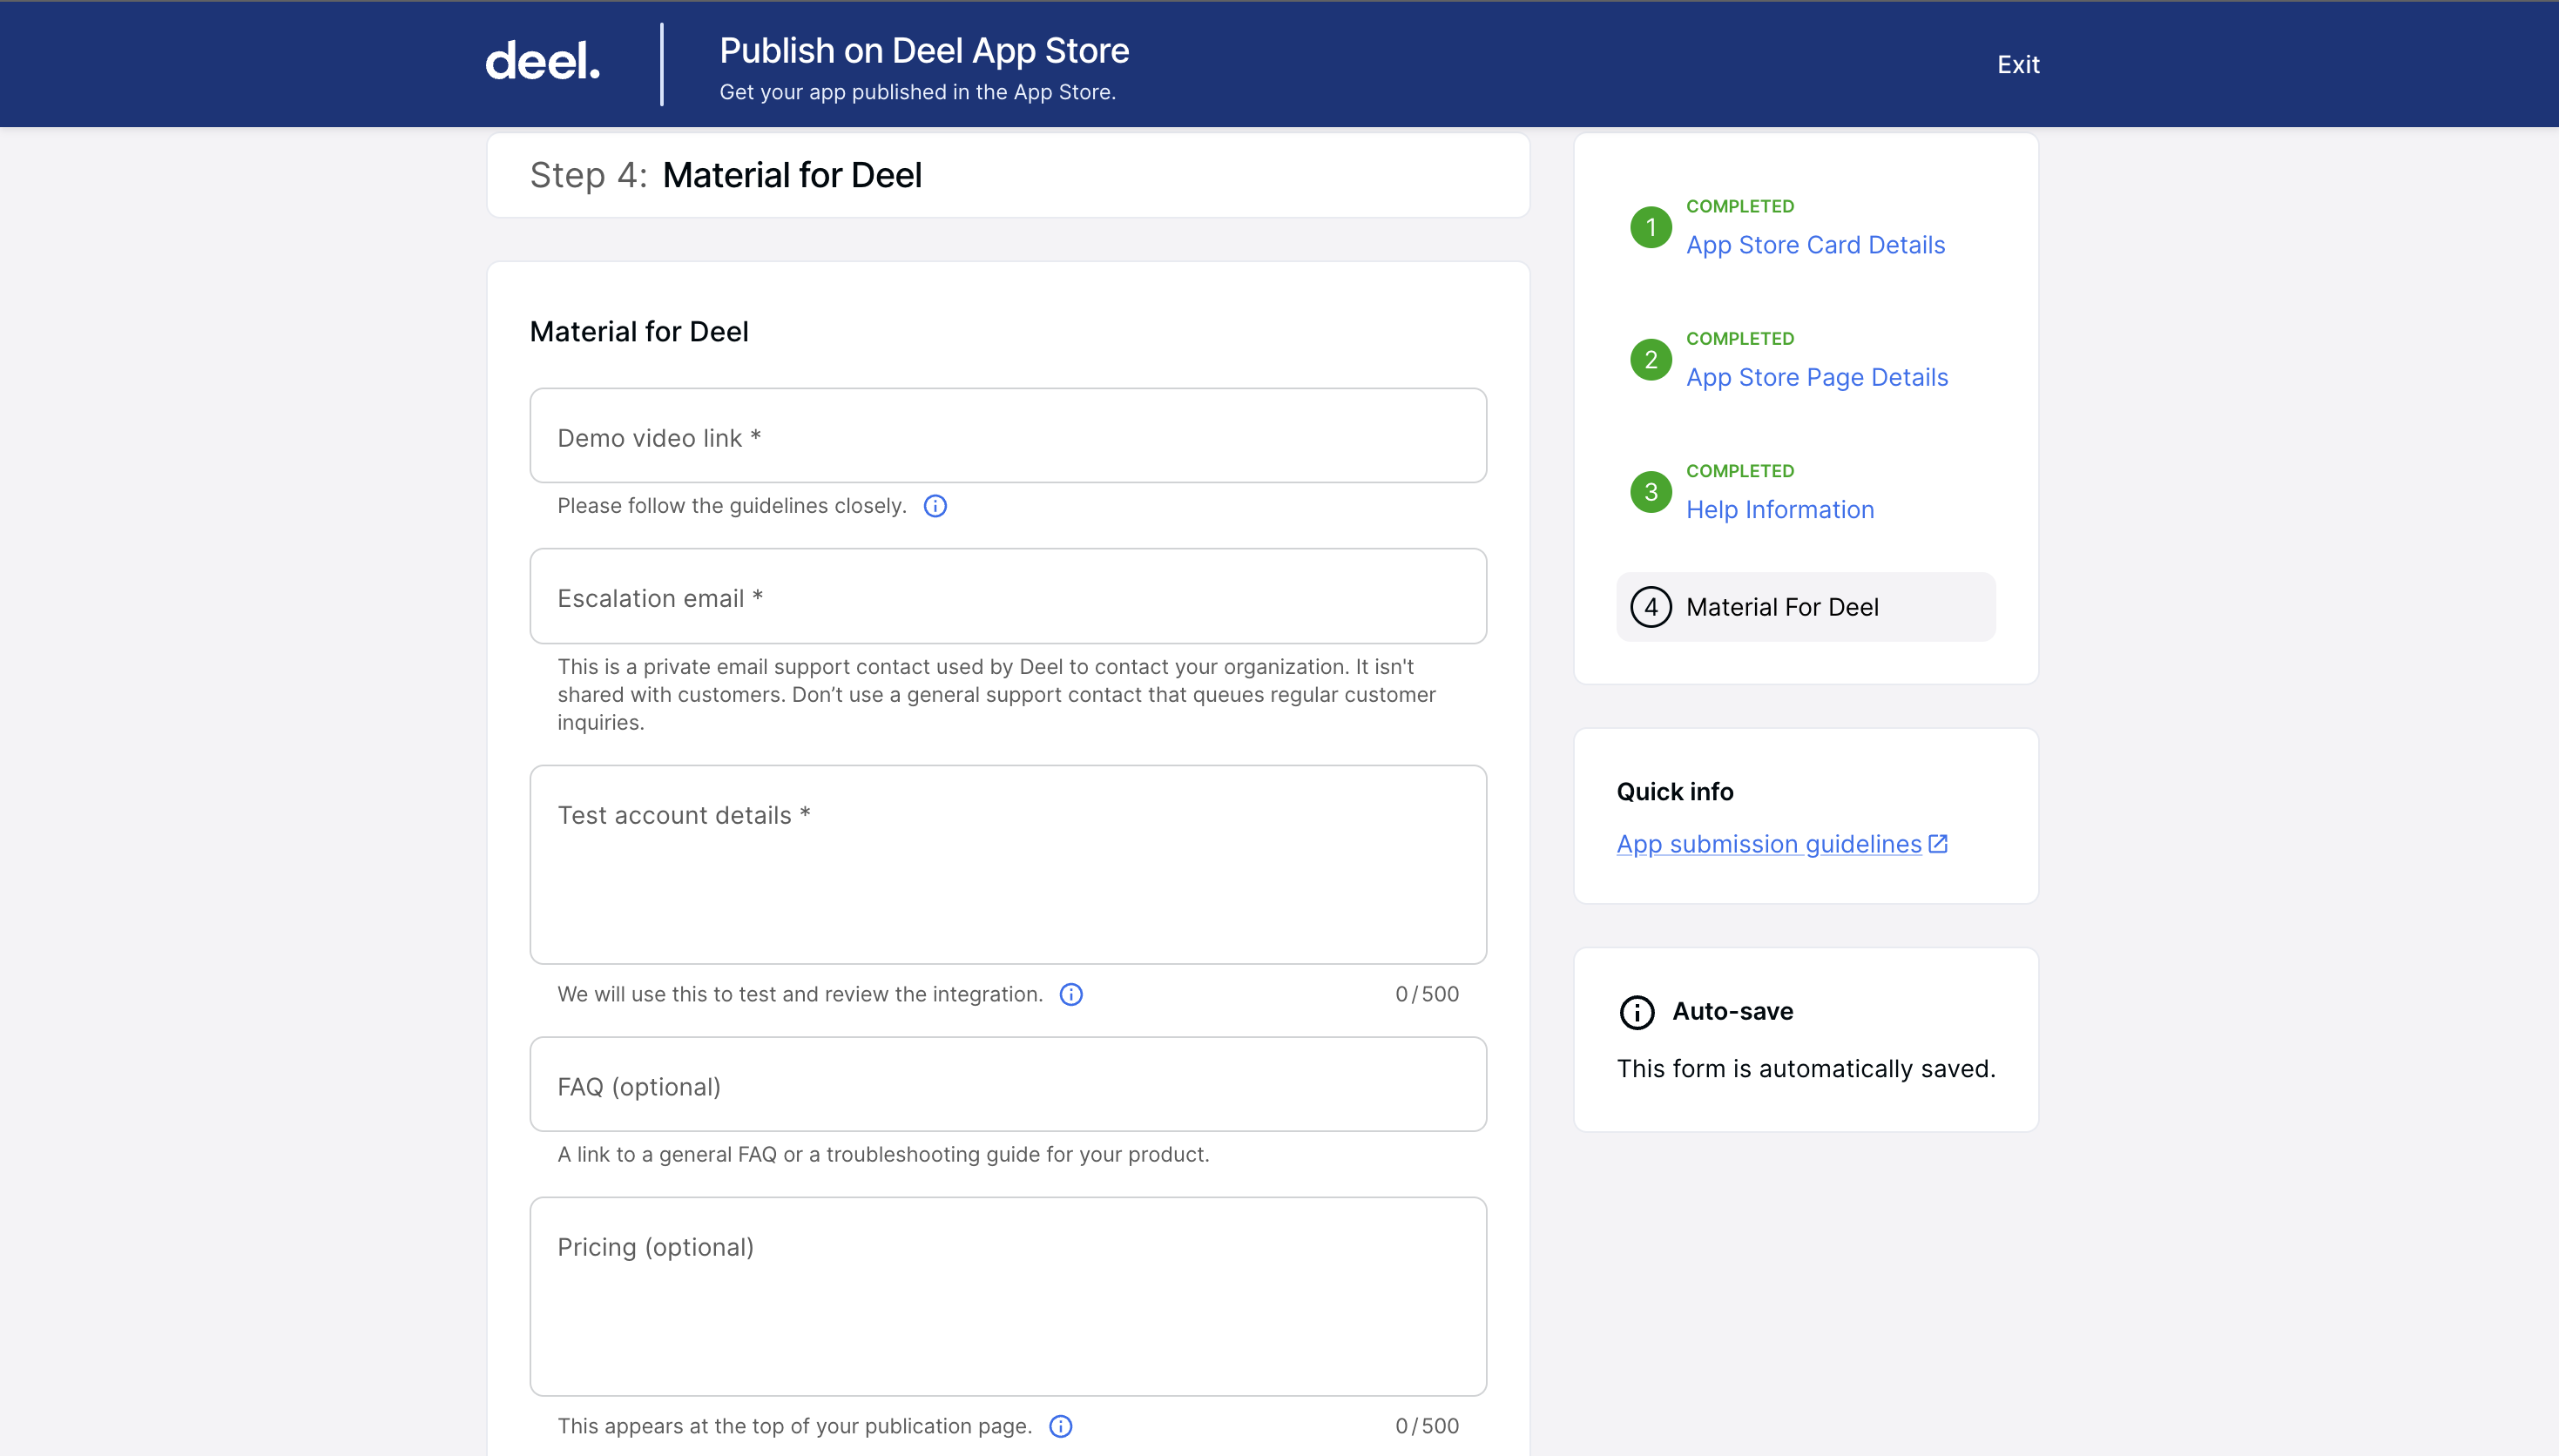Click the Publish on Deel App Store title
This screenshot has width=2559, height=1456.
[x=924, y=51]
